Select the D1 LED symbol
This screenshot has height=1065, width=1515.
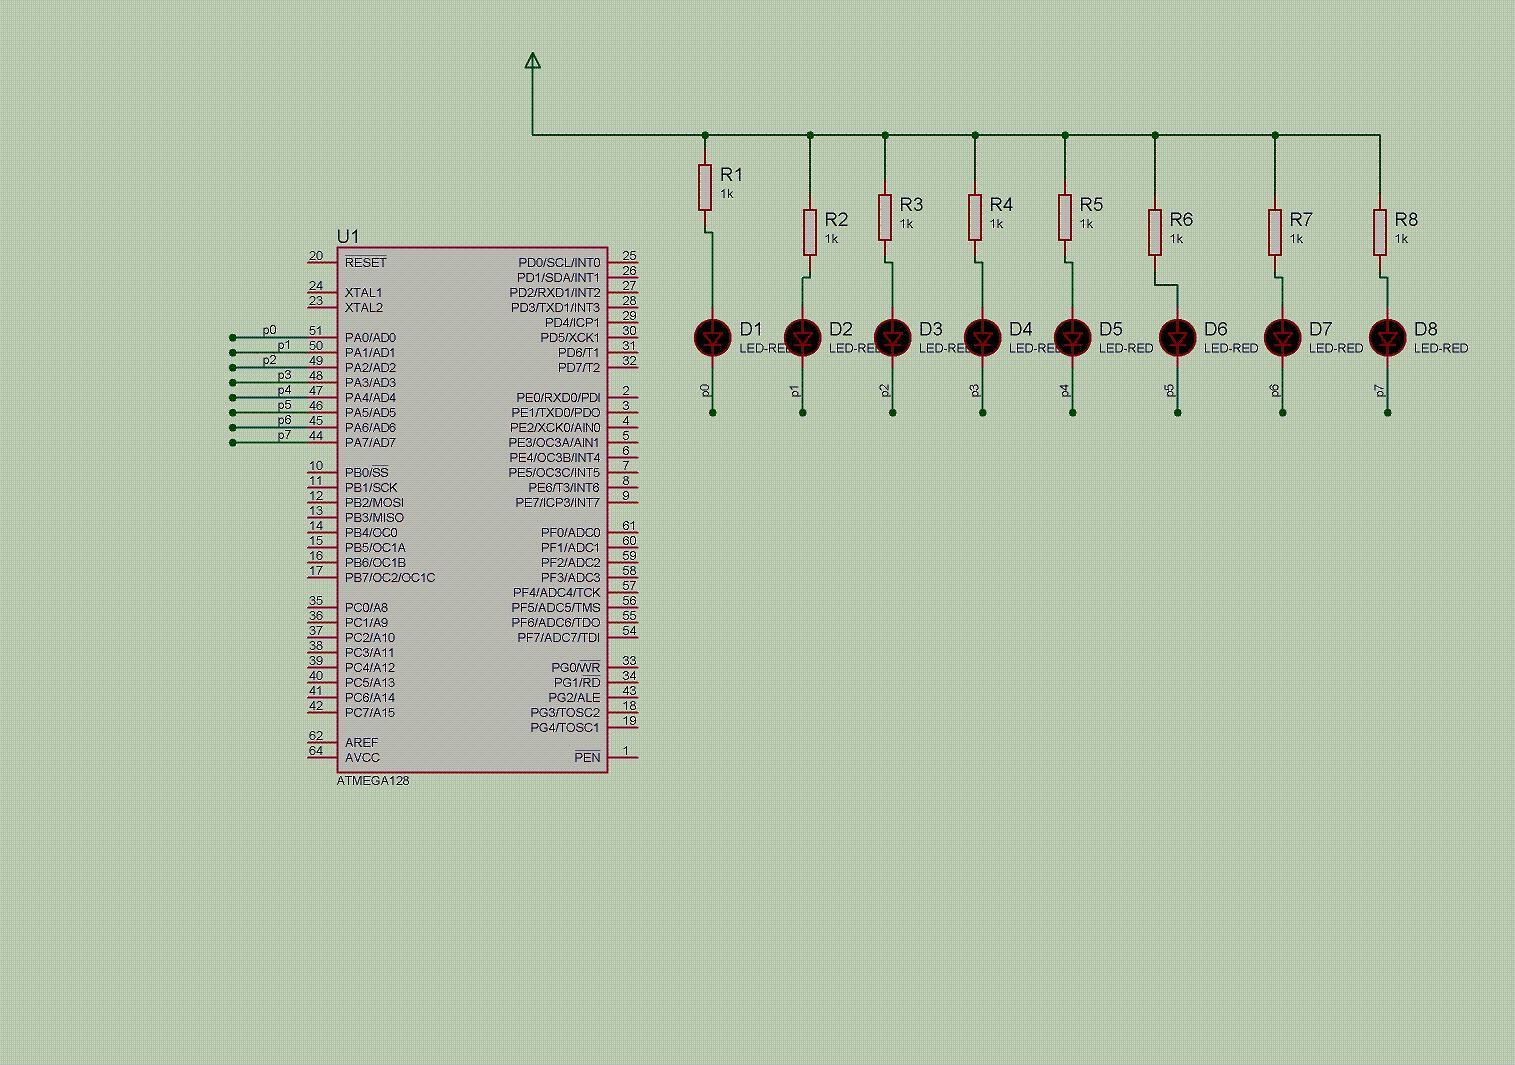point(712,339)
